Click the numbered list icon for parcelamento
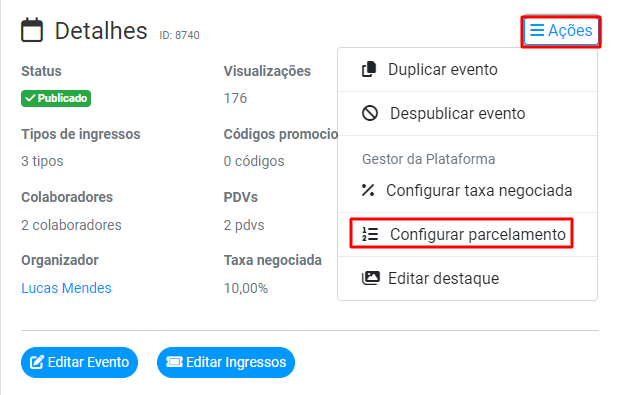 (x=370, y=234)
